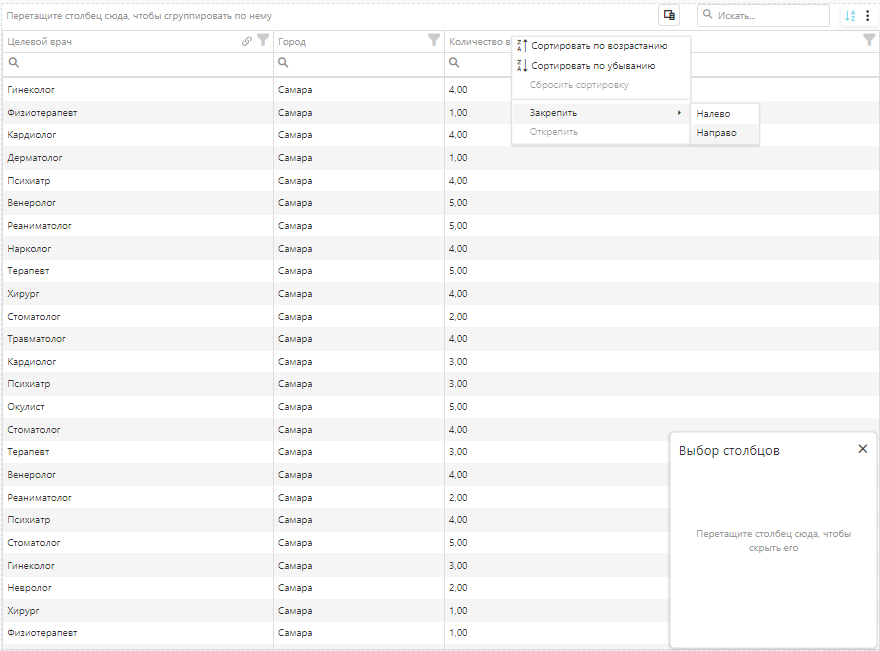
Task: Click search icon under Целевой врач column
Action: click(14, 63)
